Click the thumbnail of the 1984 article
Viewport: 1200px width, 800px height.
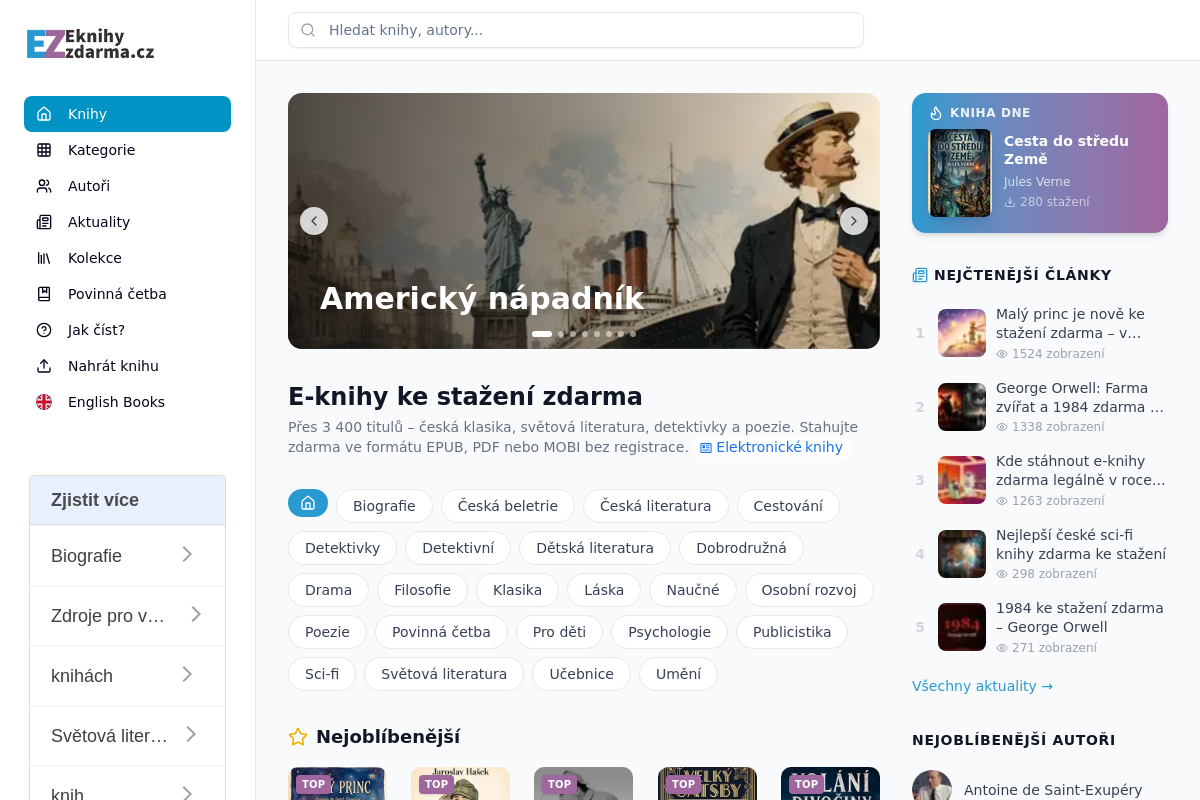(962, 627)
